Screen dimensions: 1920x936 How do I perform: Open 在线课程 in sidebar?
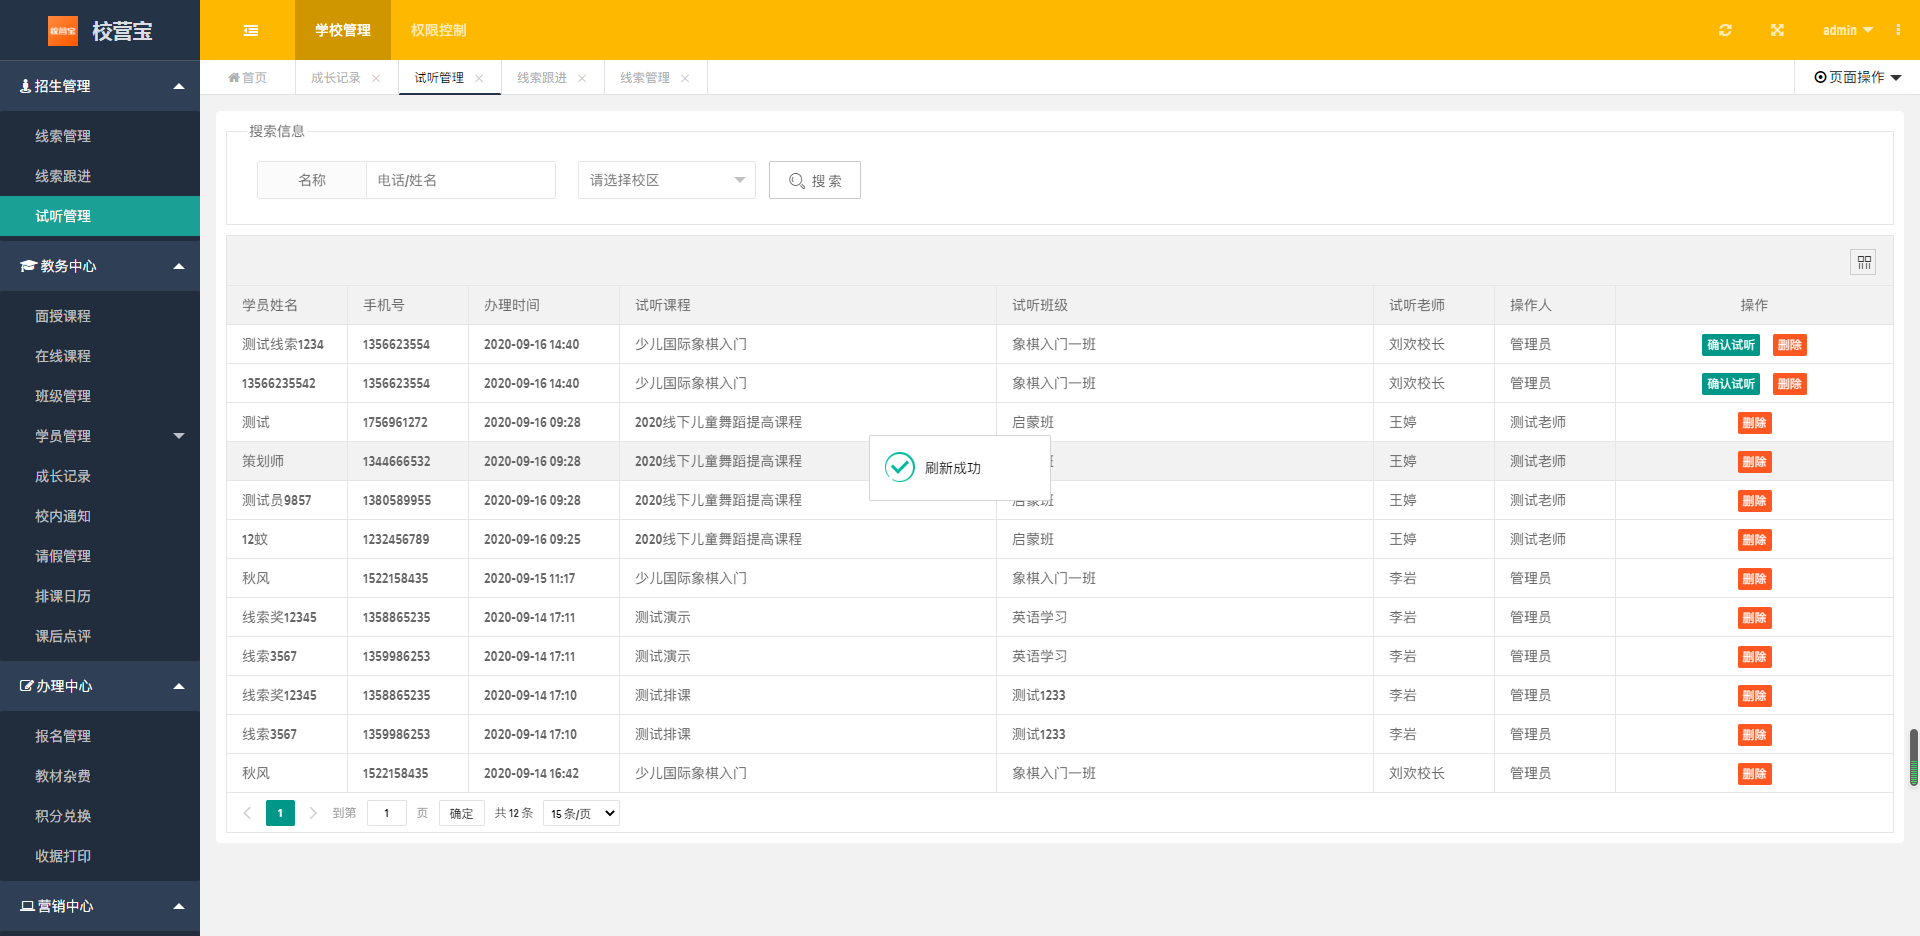(x=100, y=356)
